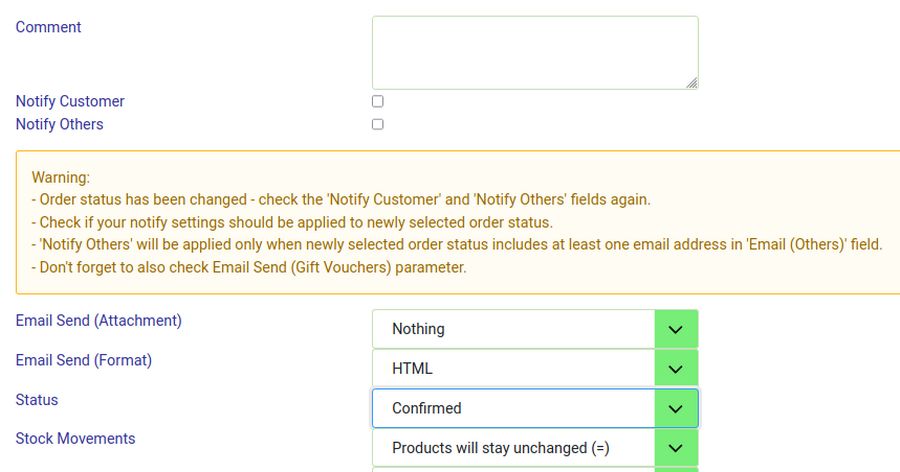Click the Notify Others label text
Image resolution: width=900 pixels, height=472 pixels.
point(59,124)
